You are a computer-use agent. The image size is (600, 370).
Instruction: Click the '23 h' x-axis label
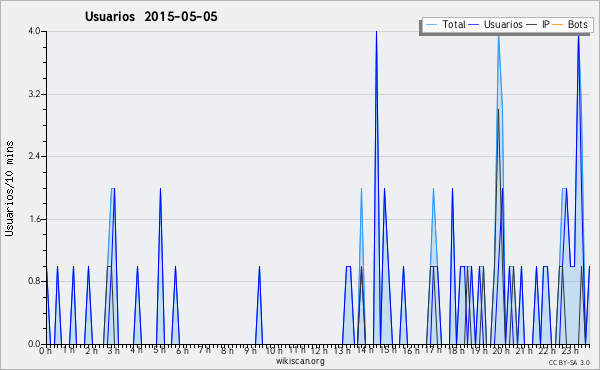pyautogui.click(x=569, y=350)
